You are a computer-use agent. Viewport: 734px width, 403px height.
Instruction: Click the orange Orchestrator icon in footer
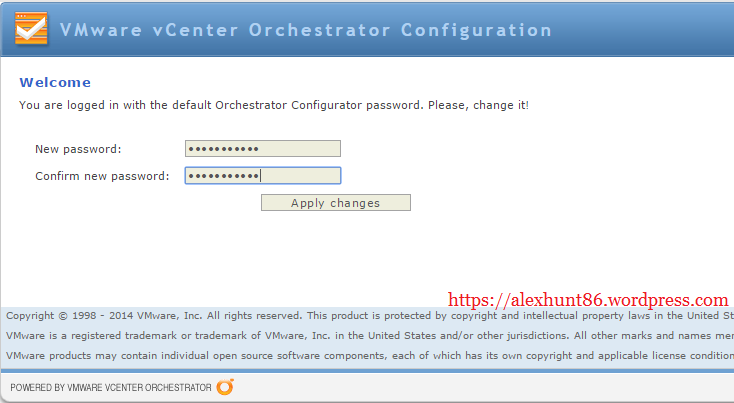point(225,387)
